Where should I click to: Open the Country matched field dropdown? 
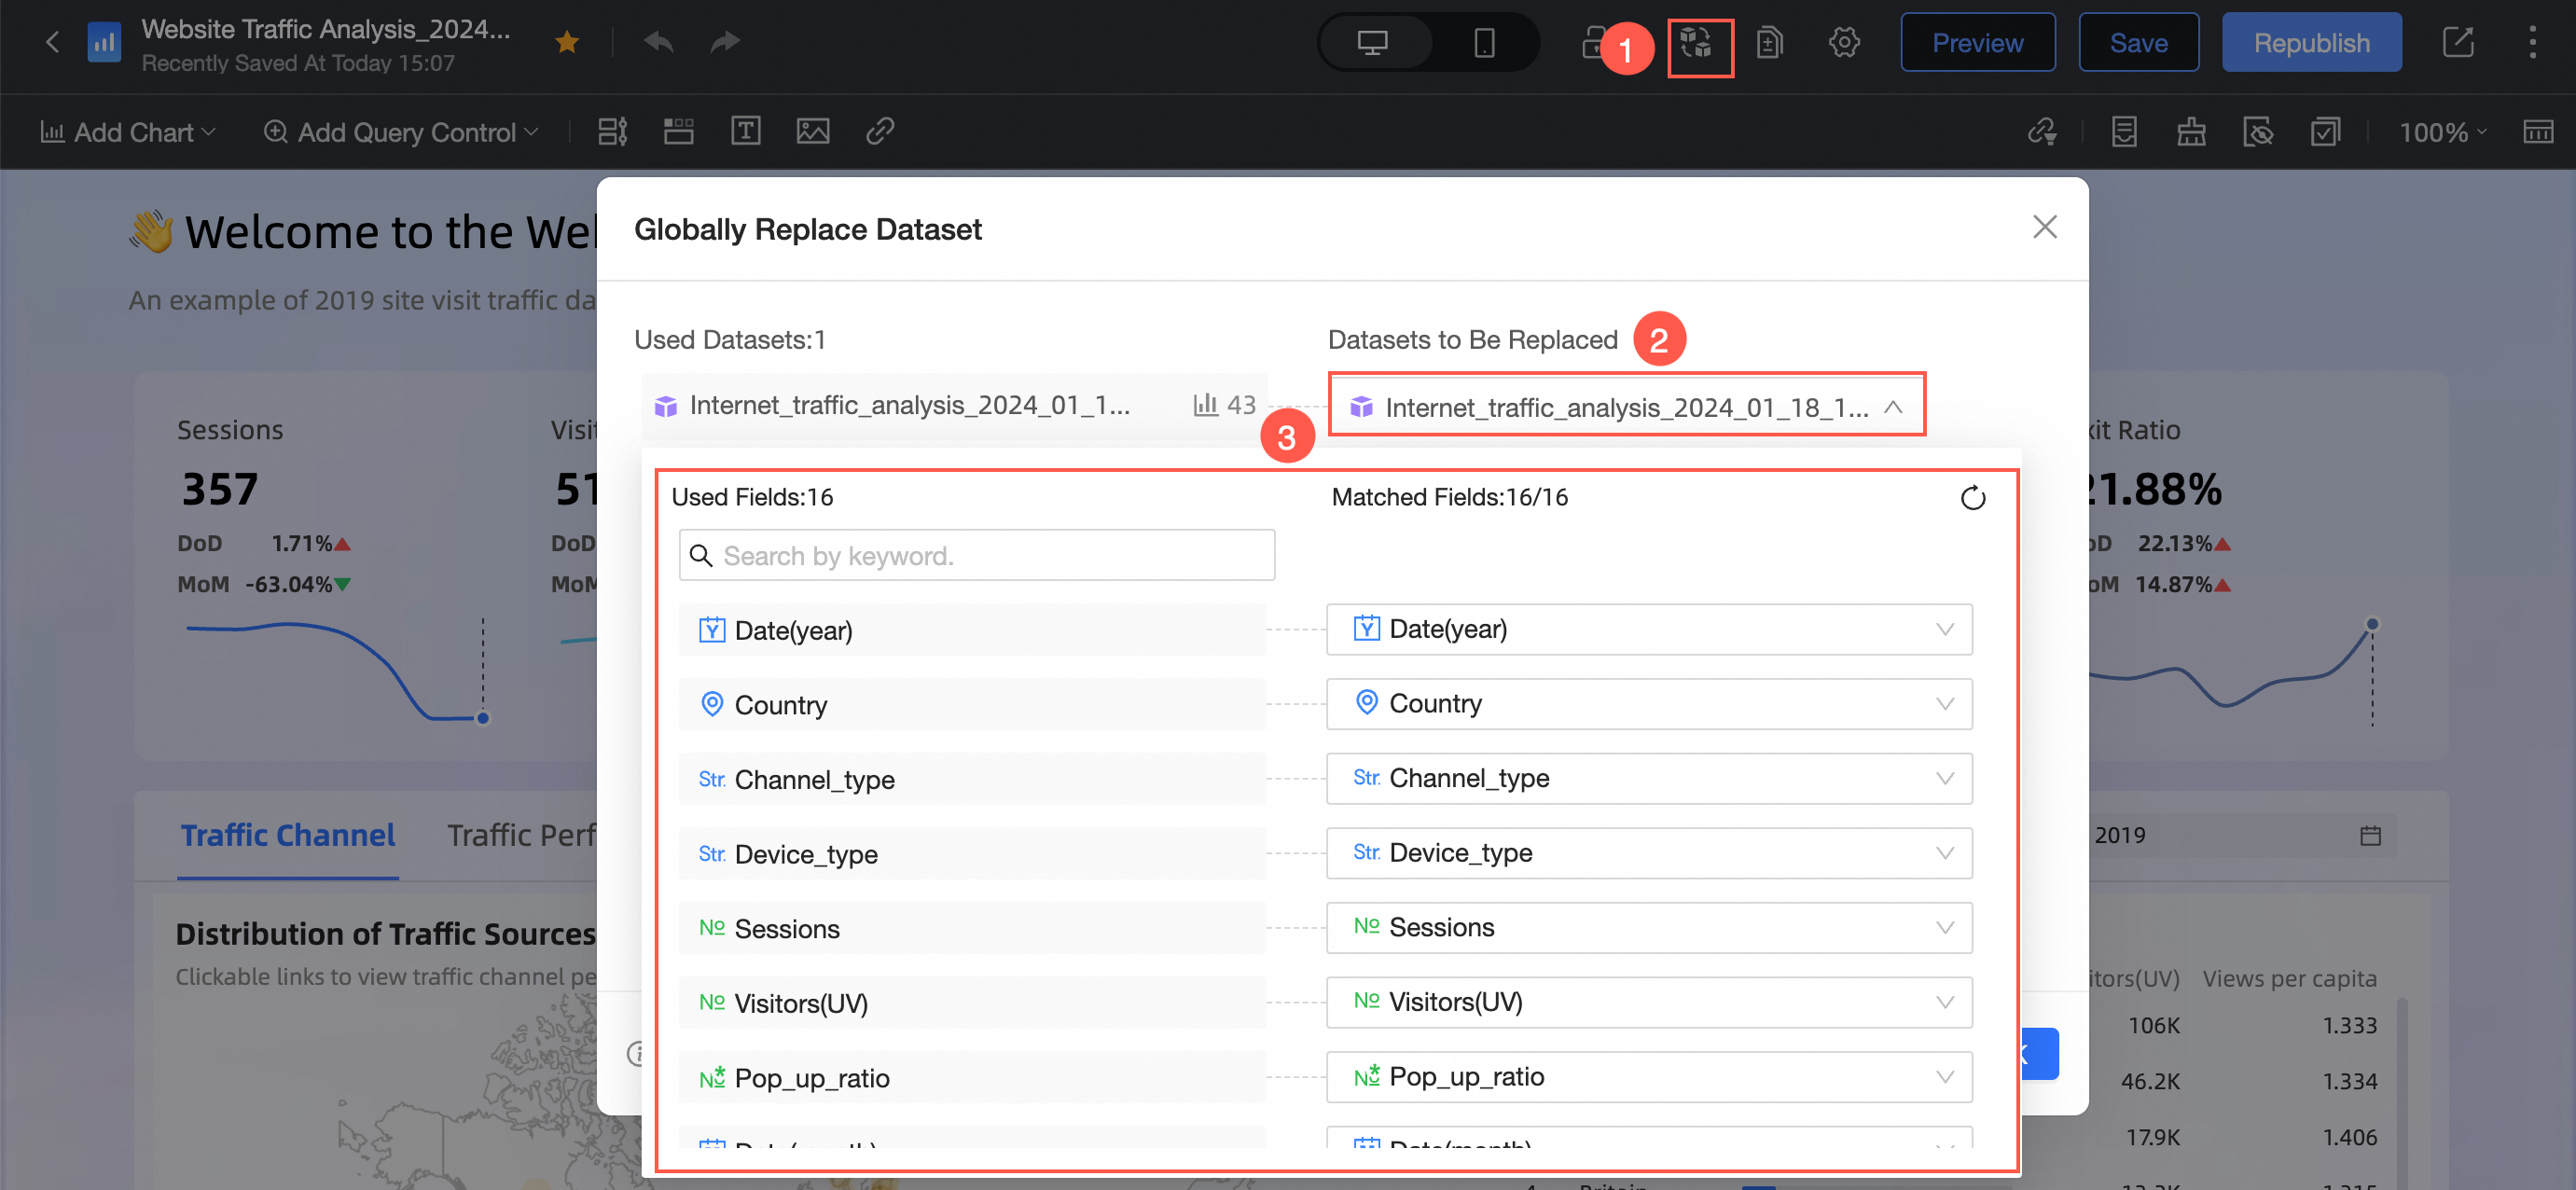point(1648,704)
